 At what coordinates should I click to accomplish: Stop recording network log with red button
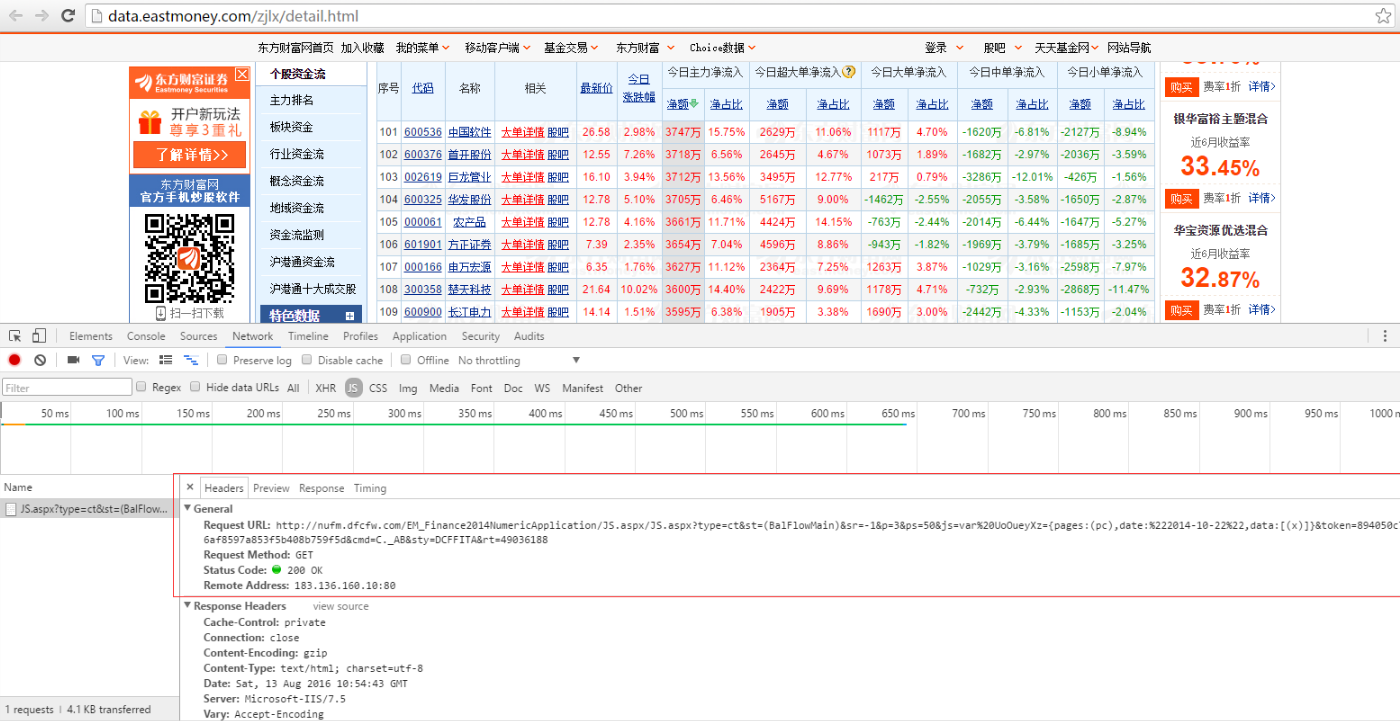point(15,360)
